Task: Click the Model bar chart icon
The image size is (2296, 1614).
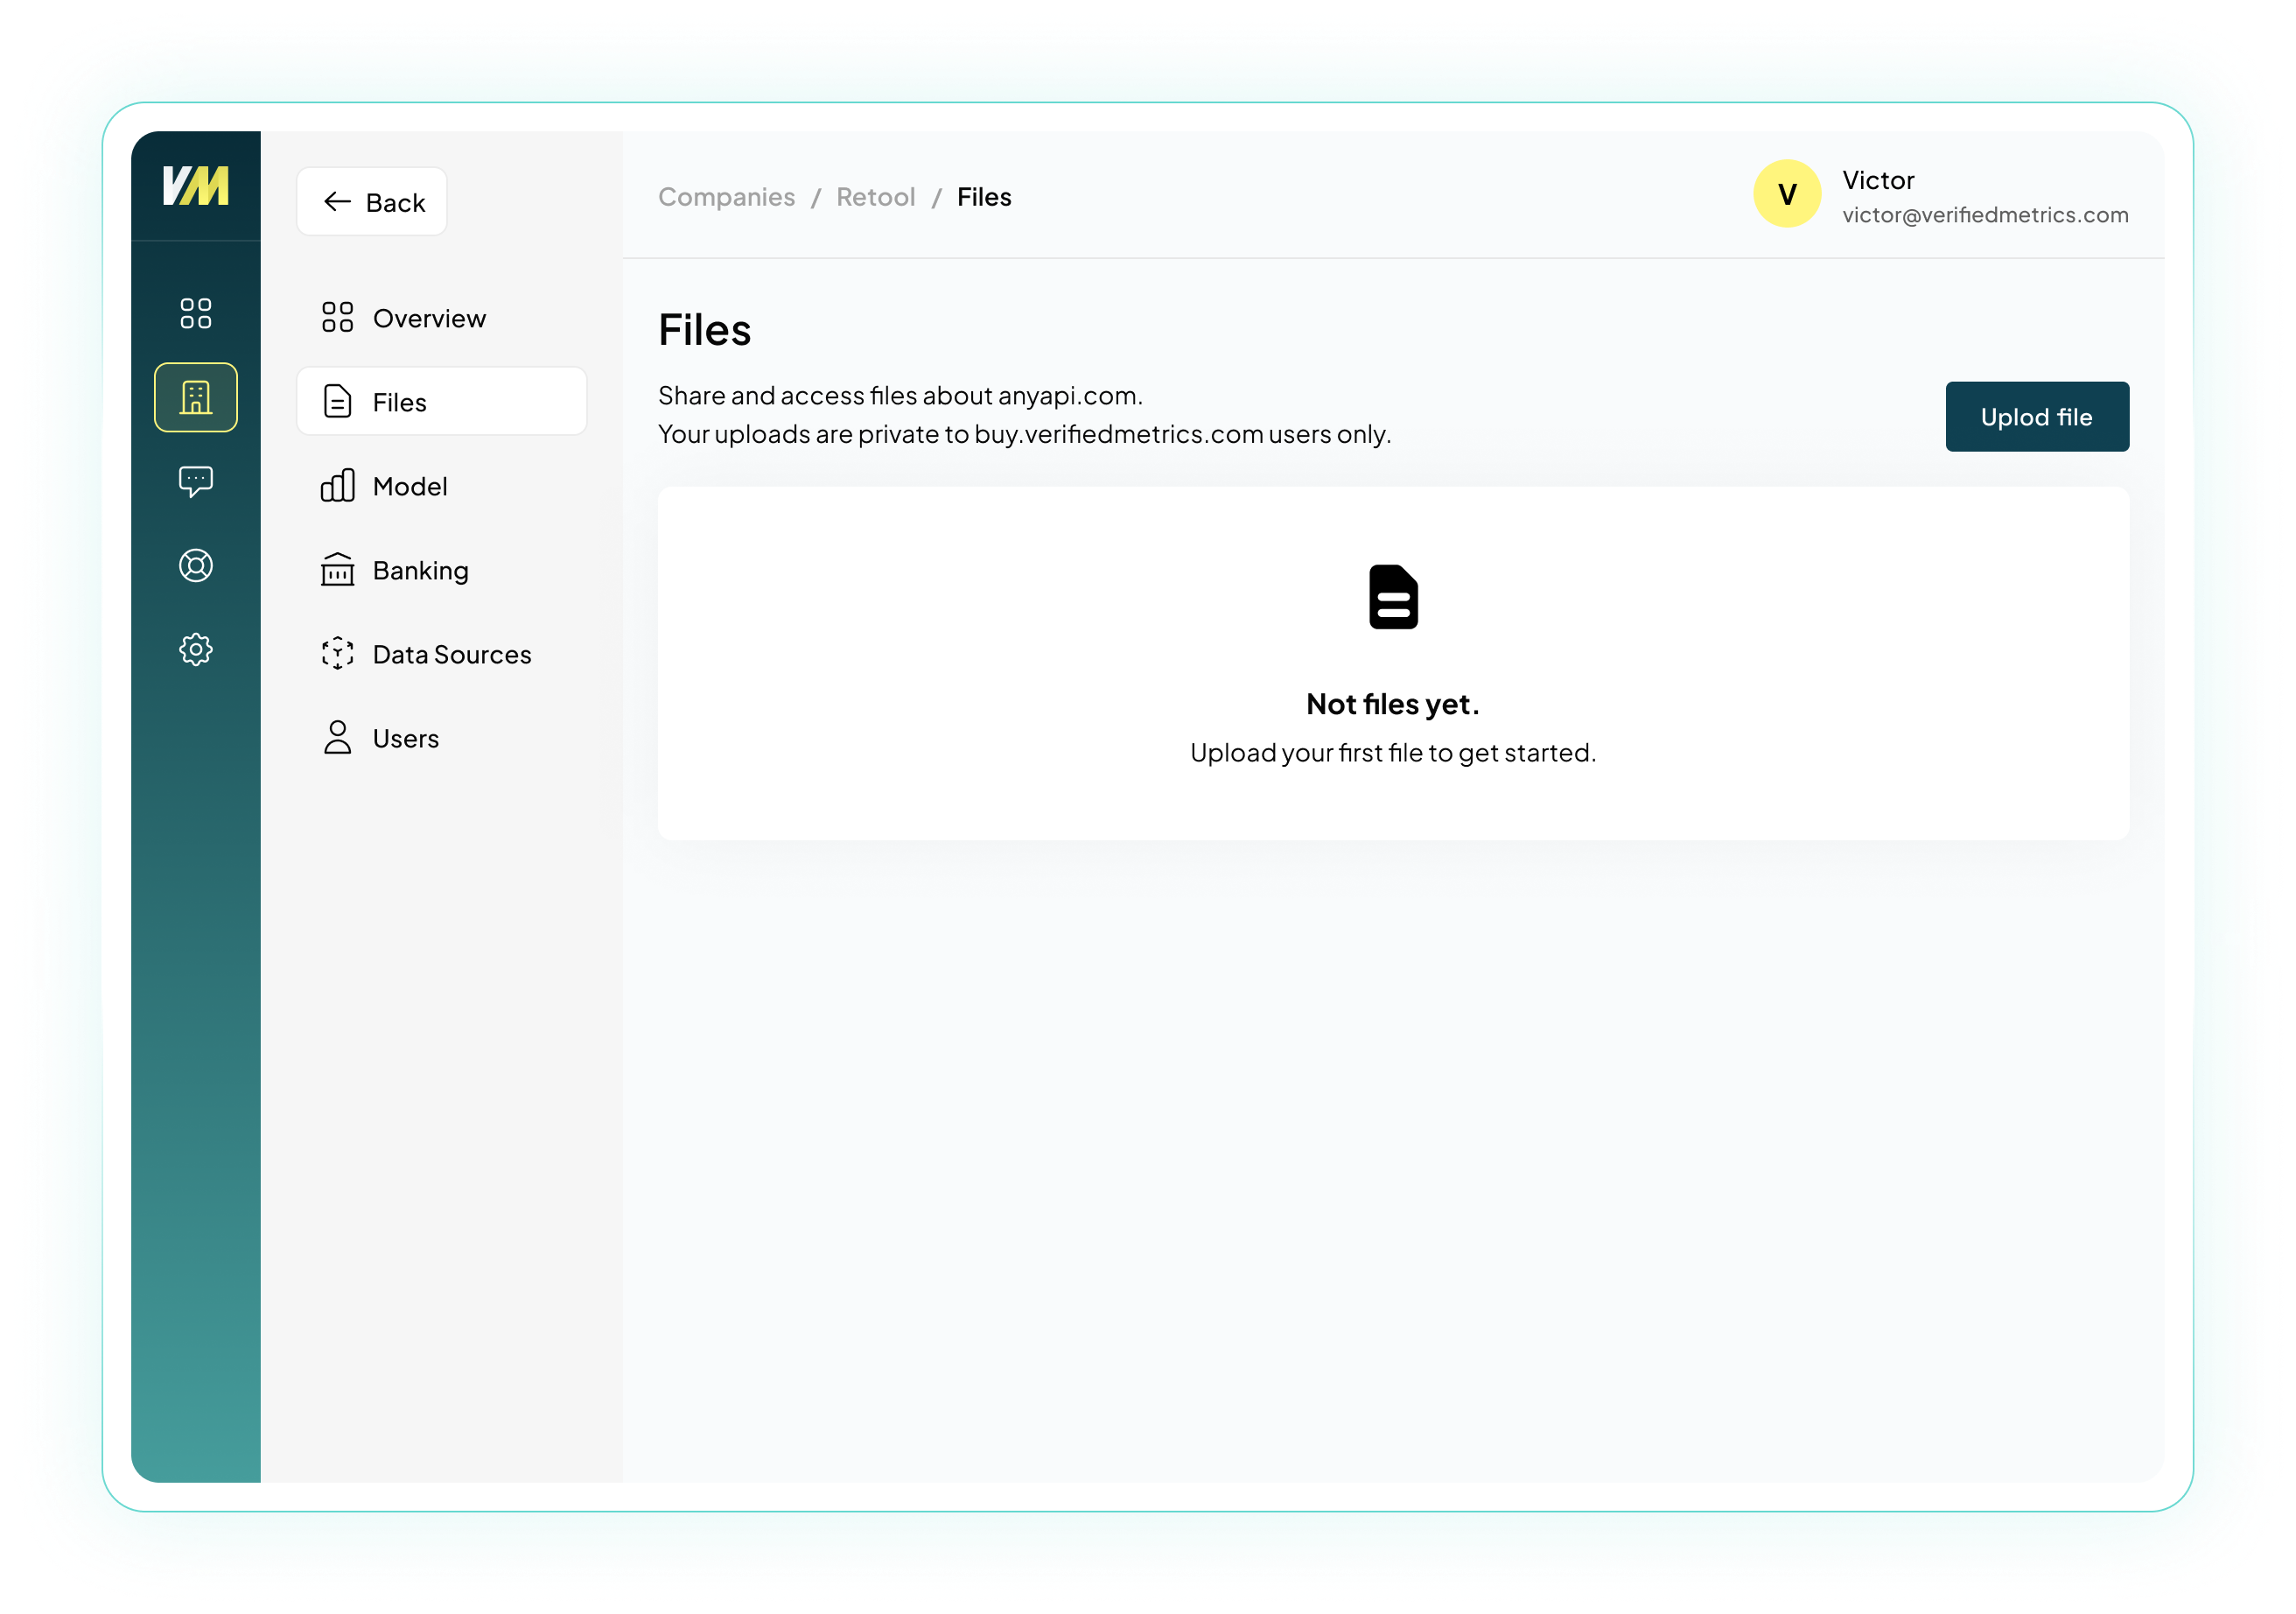Action: [x=337, y=486]
